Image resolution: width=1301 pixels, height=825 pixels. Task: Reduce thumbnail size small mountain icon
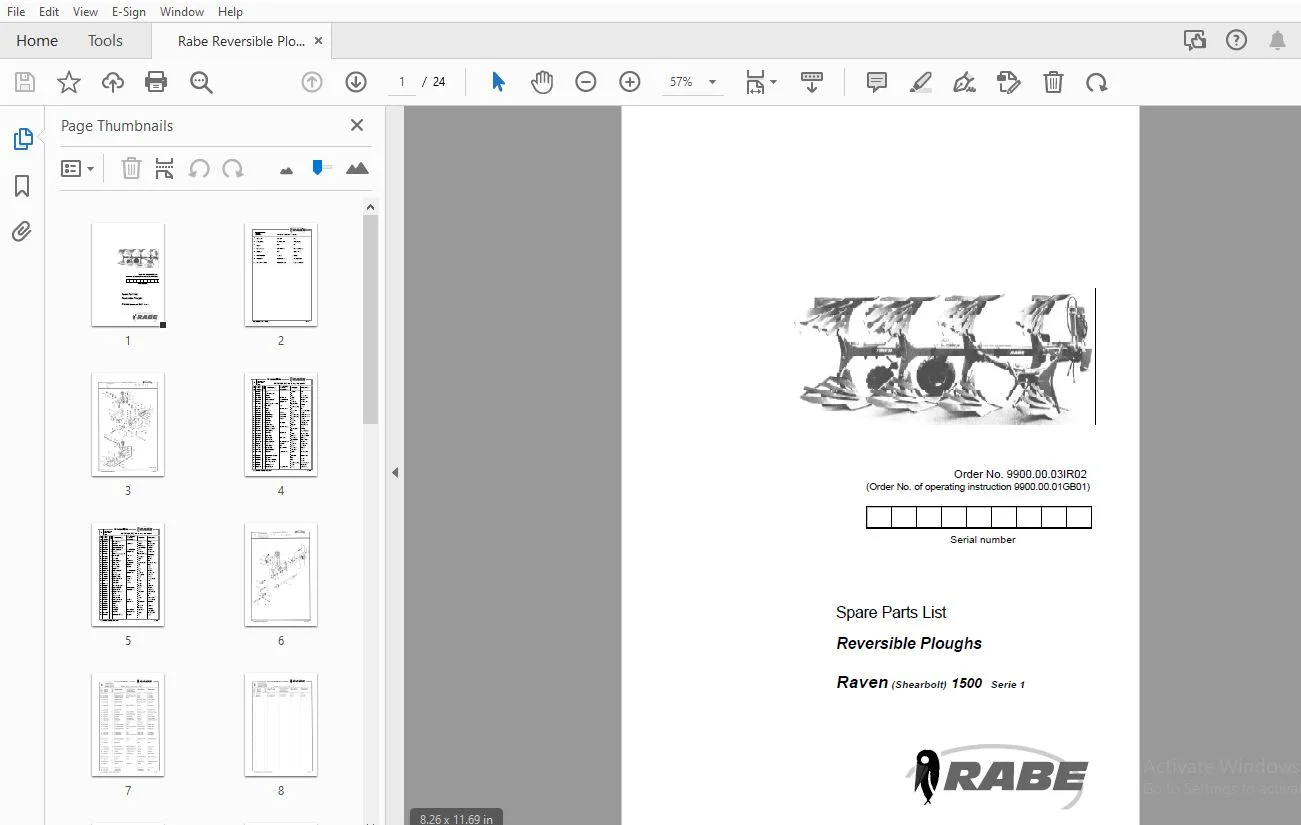[287, 170]
